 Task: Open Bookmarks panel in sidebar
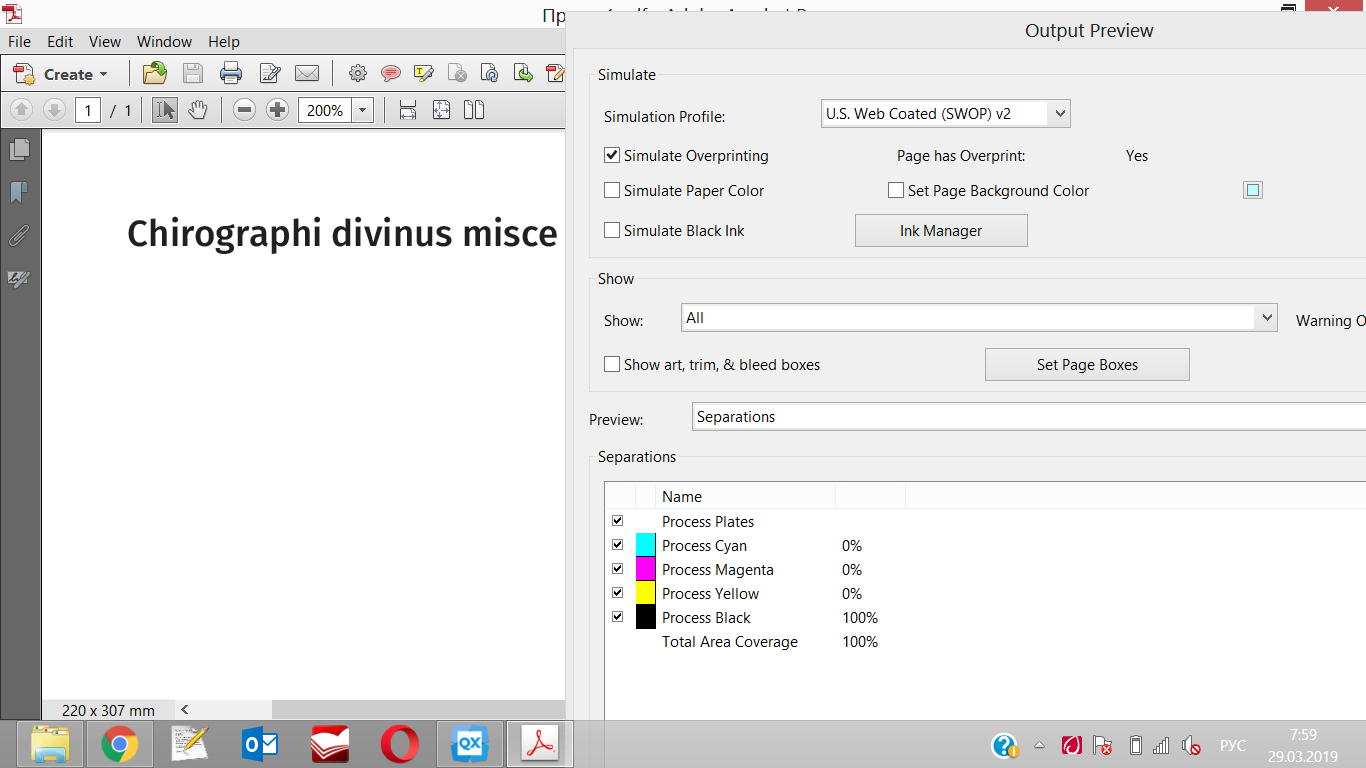point(19,193)
